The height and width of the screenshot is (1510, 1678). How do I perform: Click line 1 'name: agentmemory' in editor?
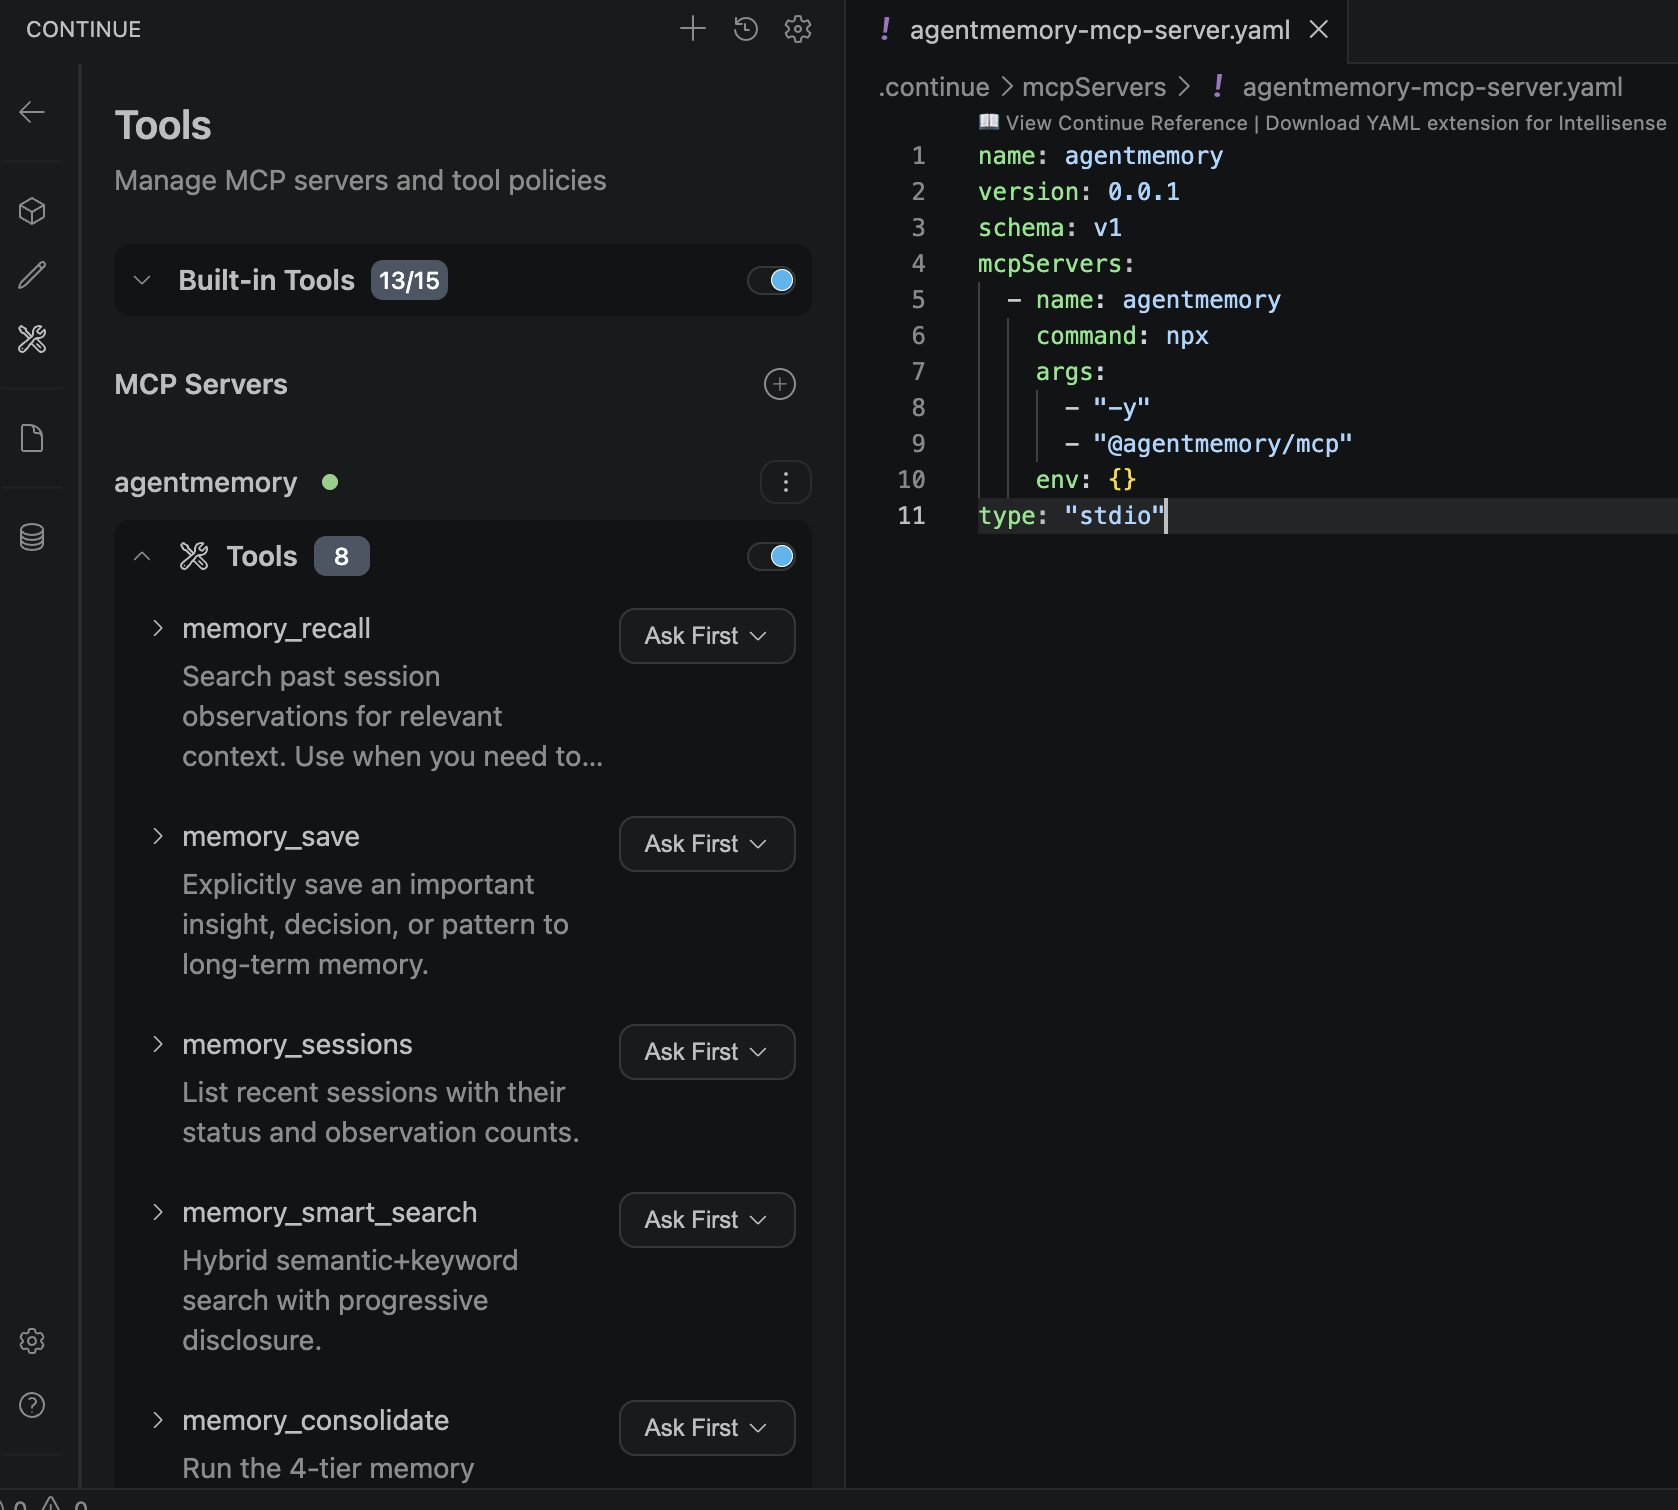tap(1100, 156)
